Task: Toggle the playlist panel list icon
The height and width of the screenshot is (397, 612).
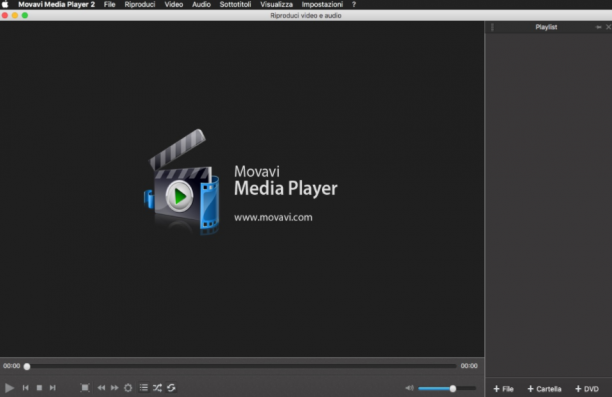Action: [x=144, y=387]
